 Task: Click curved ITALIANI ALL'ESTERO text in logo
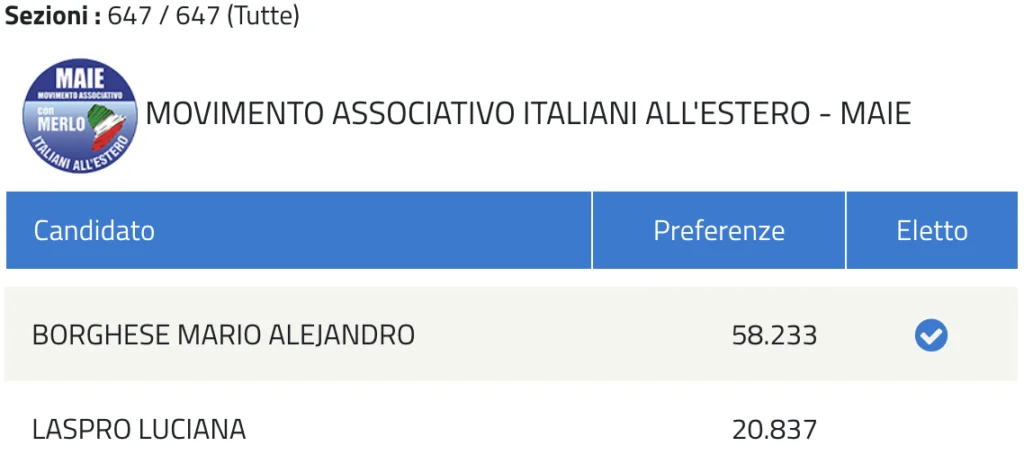80,157
